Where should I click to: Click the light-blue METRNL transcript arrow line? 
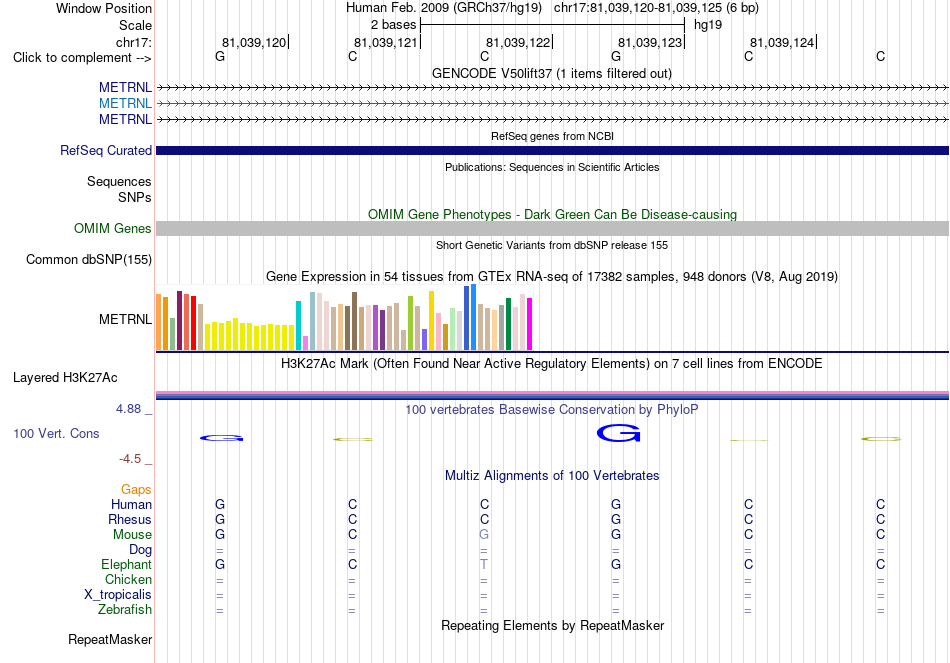click(553, 104)
